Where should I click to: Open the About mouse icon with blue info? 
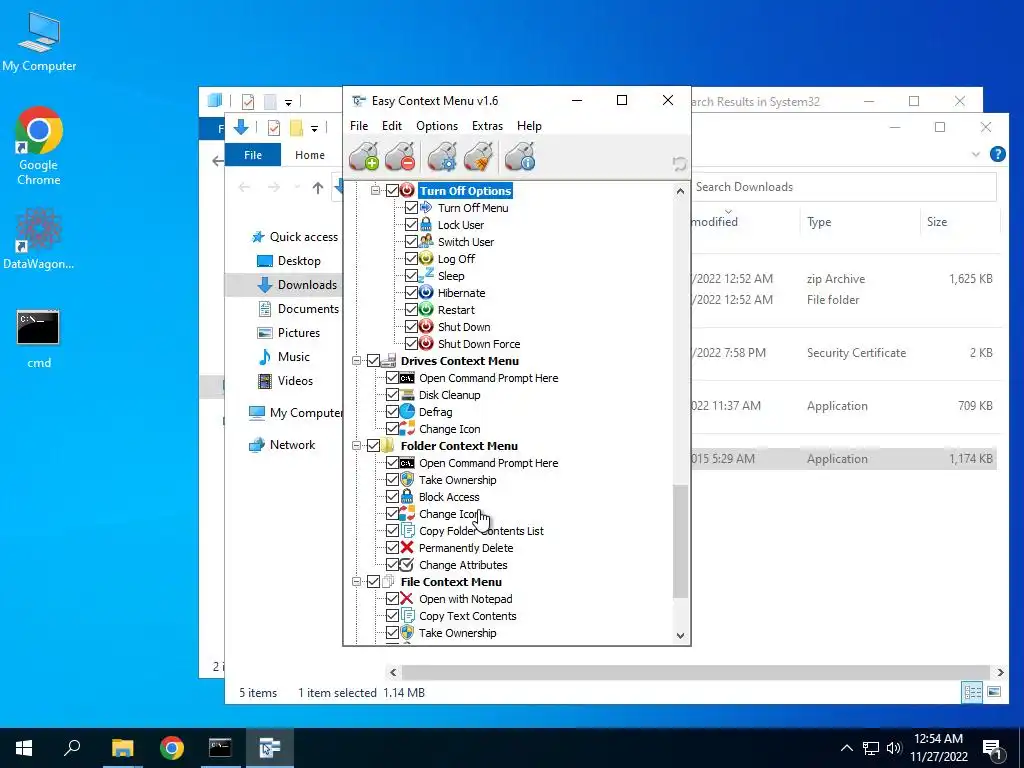click(520, 157)
